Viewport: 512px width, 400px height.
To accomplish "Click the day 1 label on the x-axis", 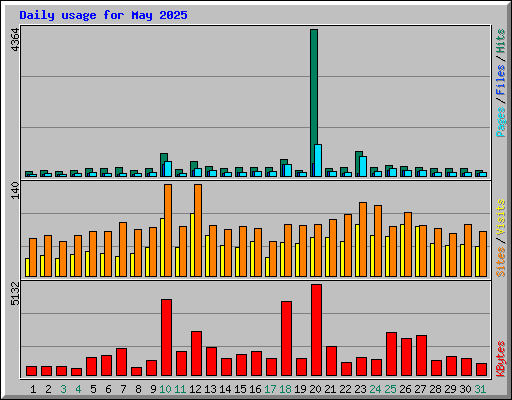I will (33, 389).
